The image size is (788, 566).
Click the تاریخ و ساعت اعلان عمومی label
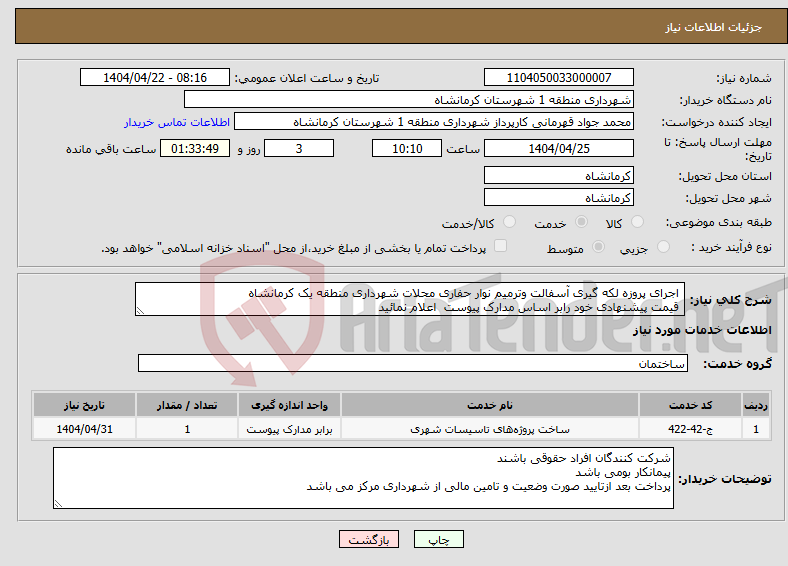[x=307, y=78]
